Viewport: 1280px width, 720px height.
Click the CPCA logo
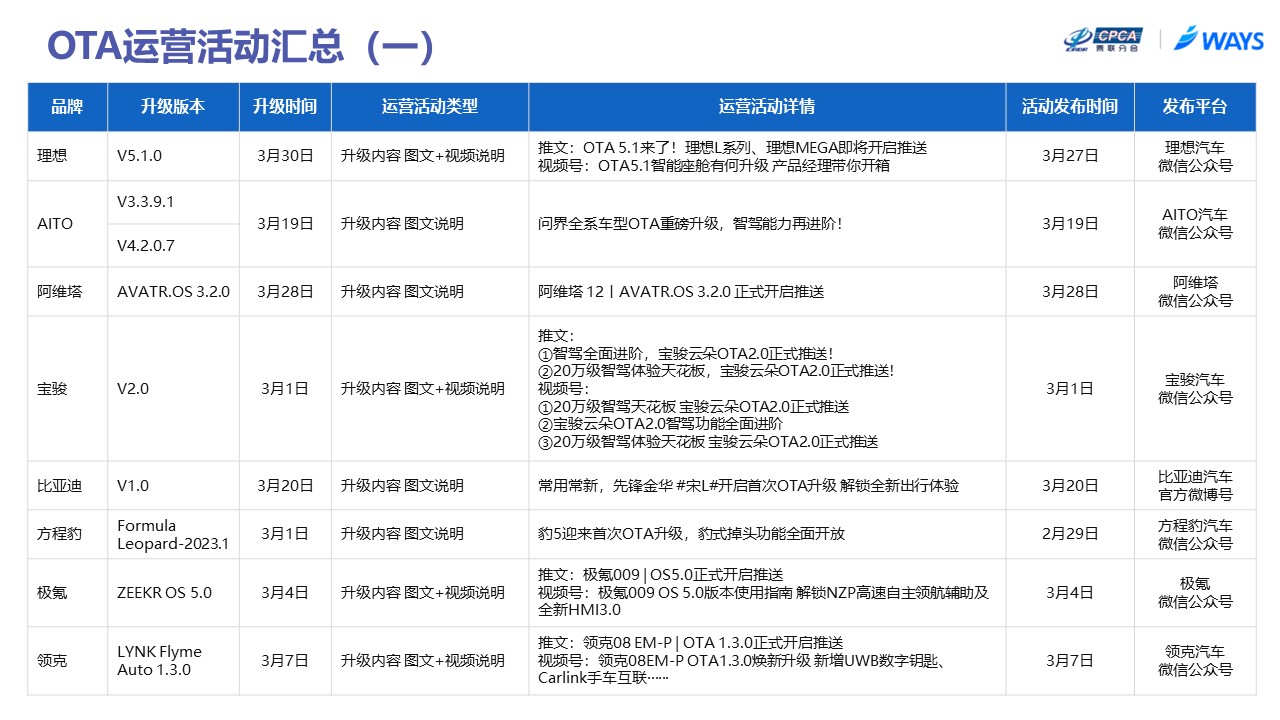coord(1102,39)
